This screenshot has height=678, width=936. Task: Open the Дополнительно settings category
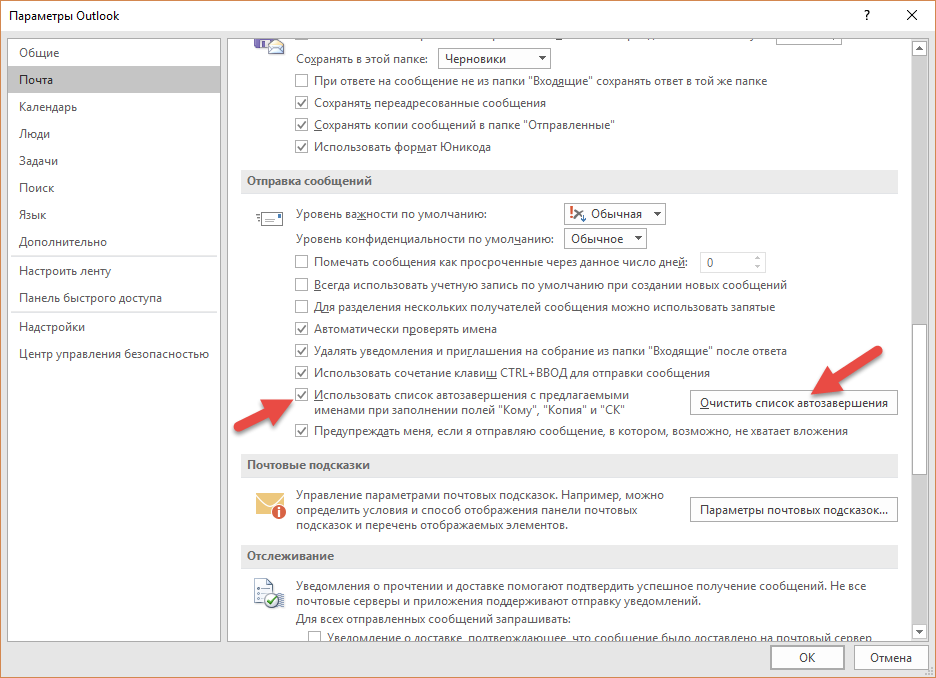(114, 242)
